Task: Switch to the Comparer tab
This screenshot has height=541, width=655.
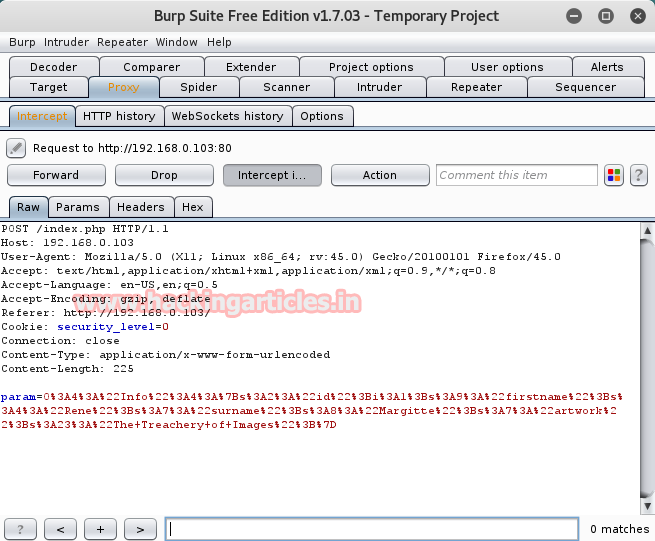Action: (152, 67)
